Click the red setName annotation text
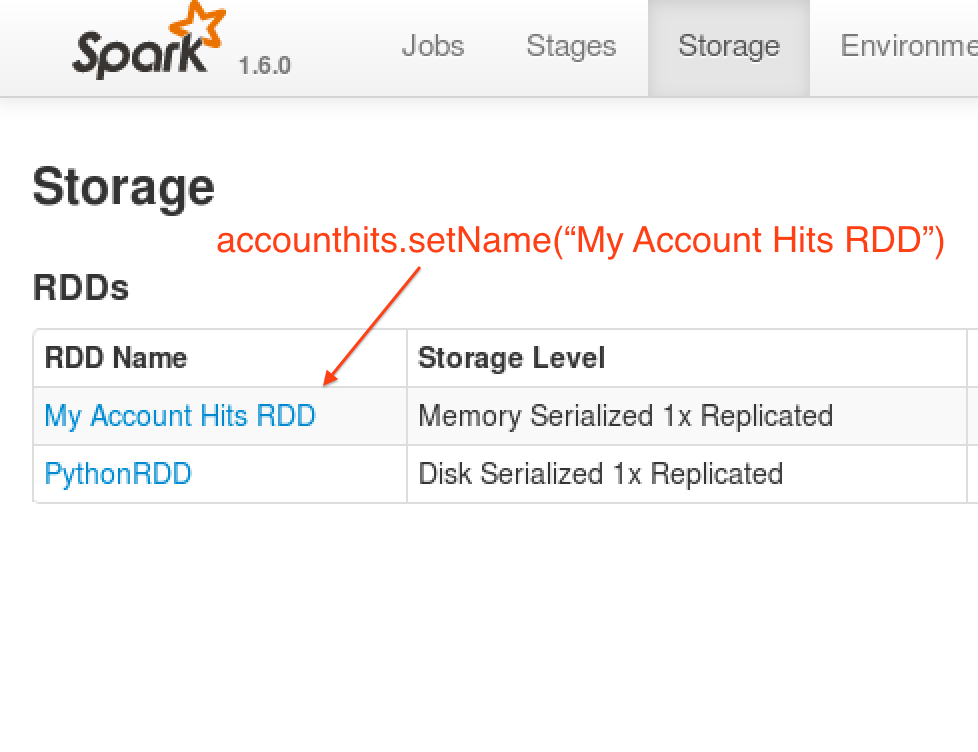978x752 pixels. tap(580, 240)
